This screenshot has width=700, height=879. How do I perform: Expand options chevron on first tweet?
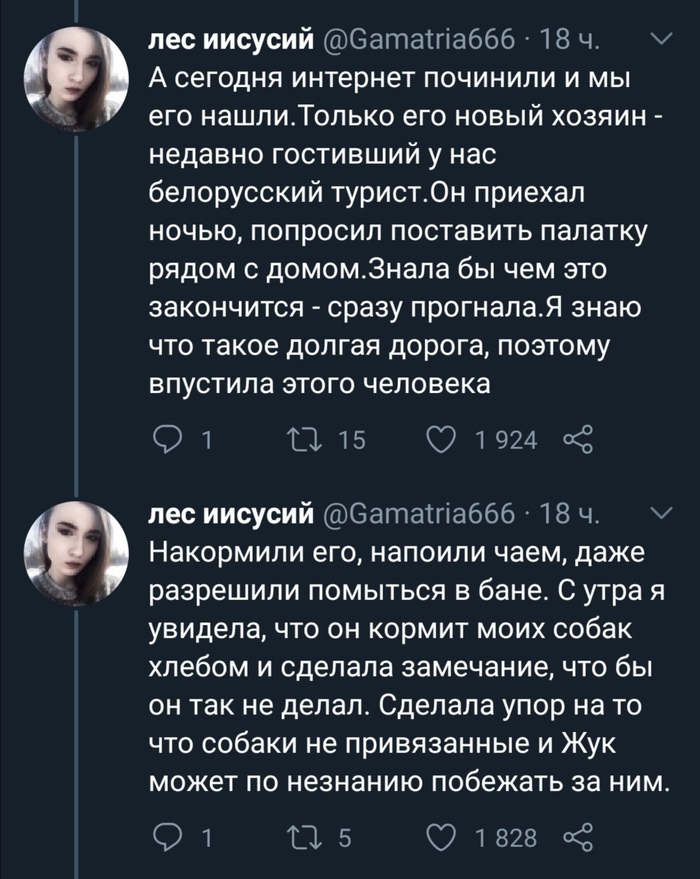click(x=662, y=40)
